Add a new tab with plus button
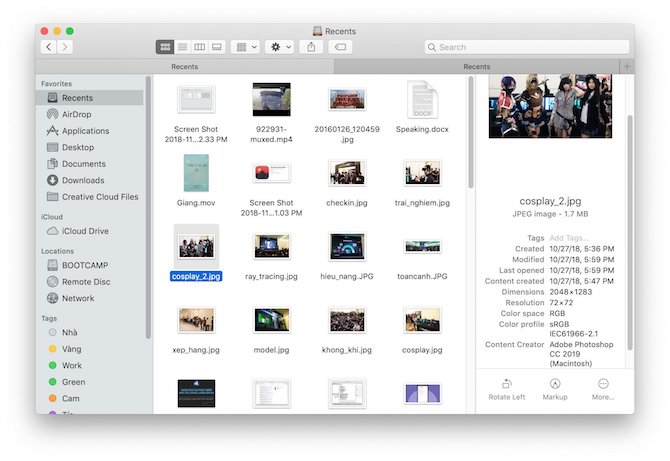This screenshot has width=670, height=461. [x=627, y=66]
